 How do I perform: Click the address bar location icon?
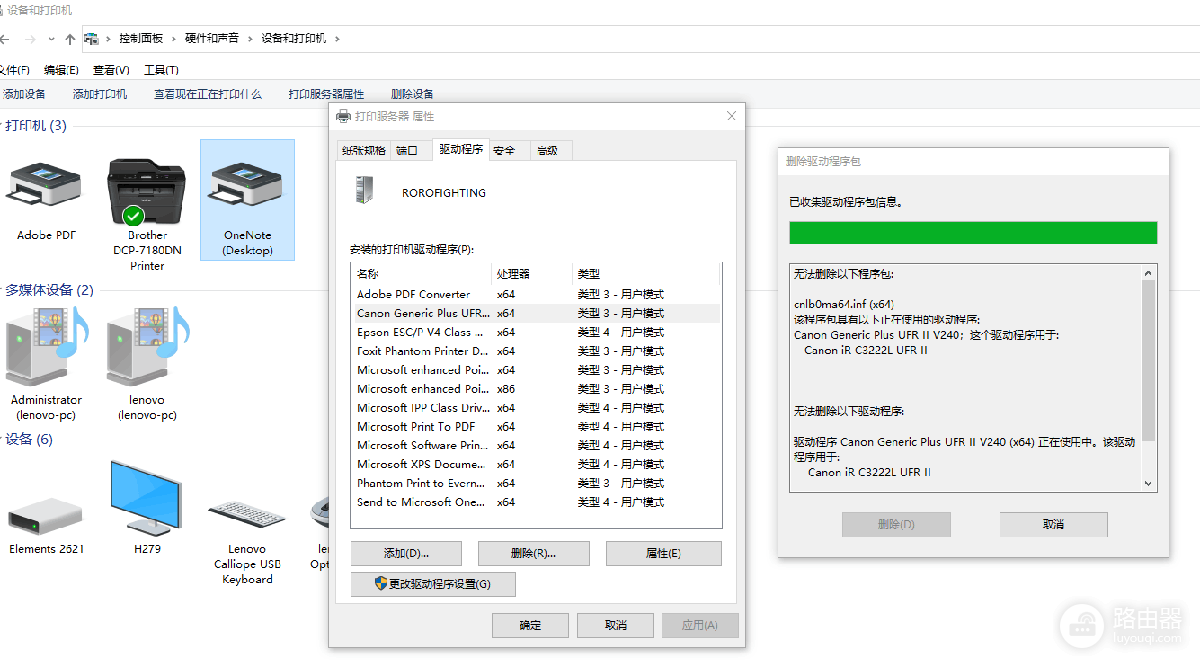(93, 38)
